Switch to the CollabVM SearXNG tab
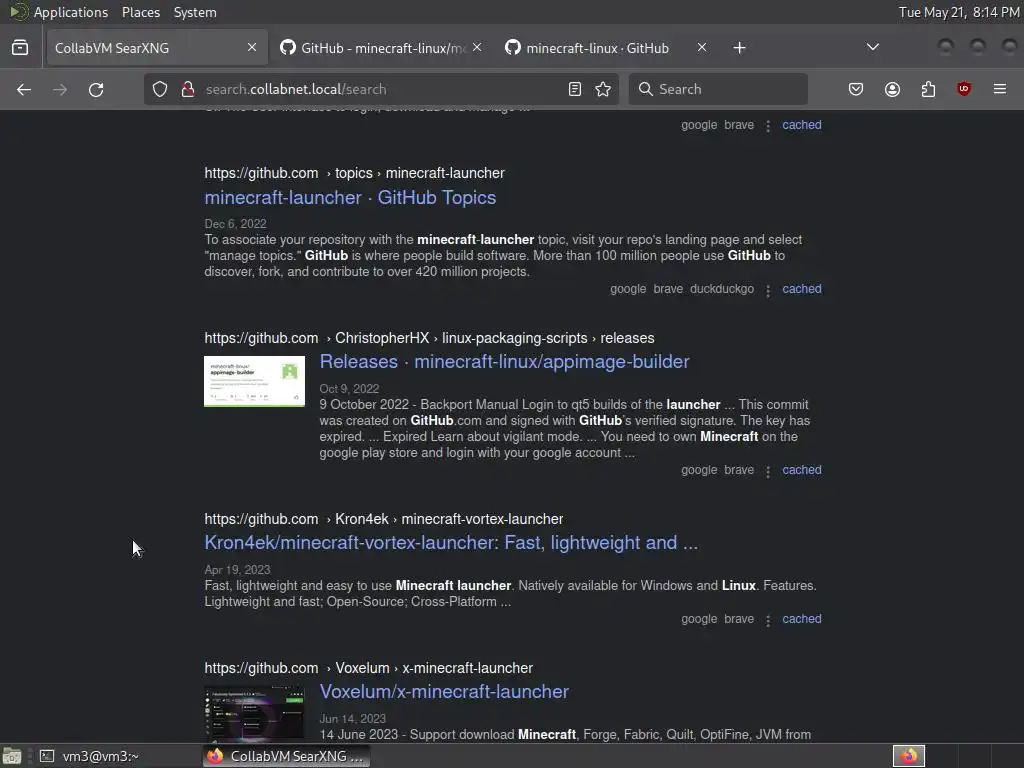Screen dimensions: 1024x768 (x=157, y=48)
